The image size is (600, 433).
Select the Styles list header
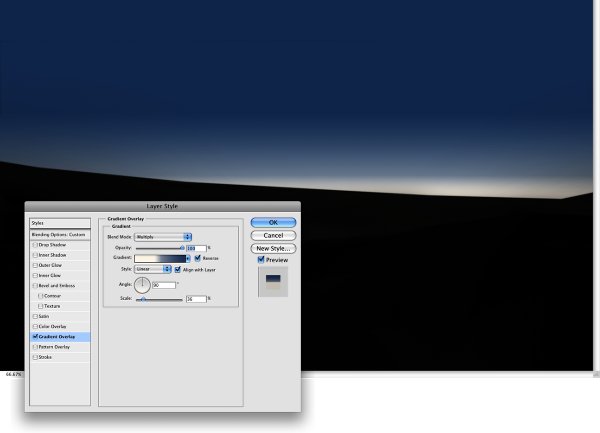coord(60,223)
